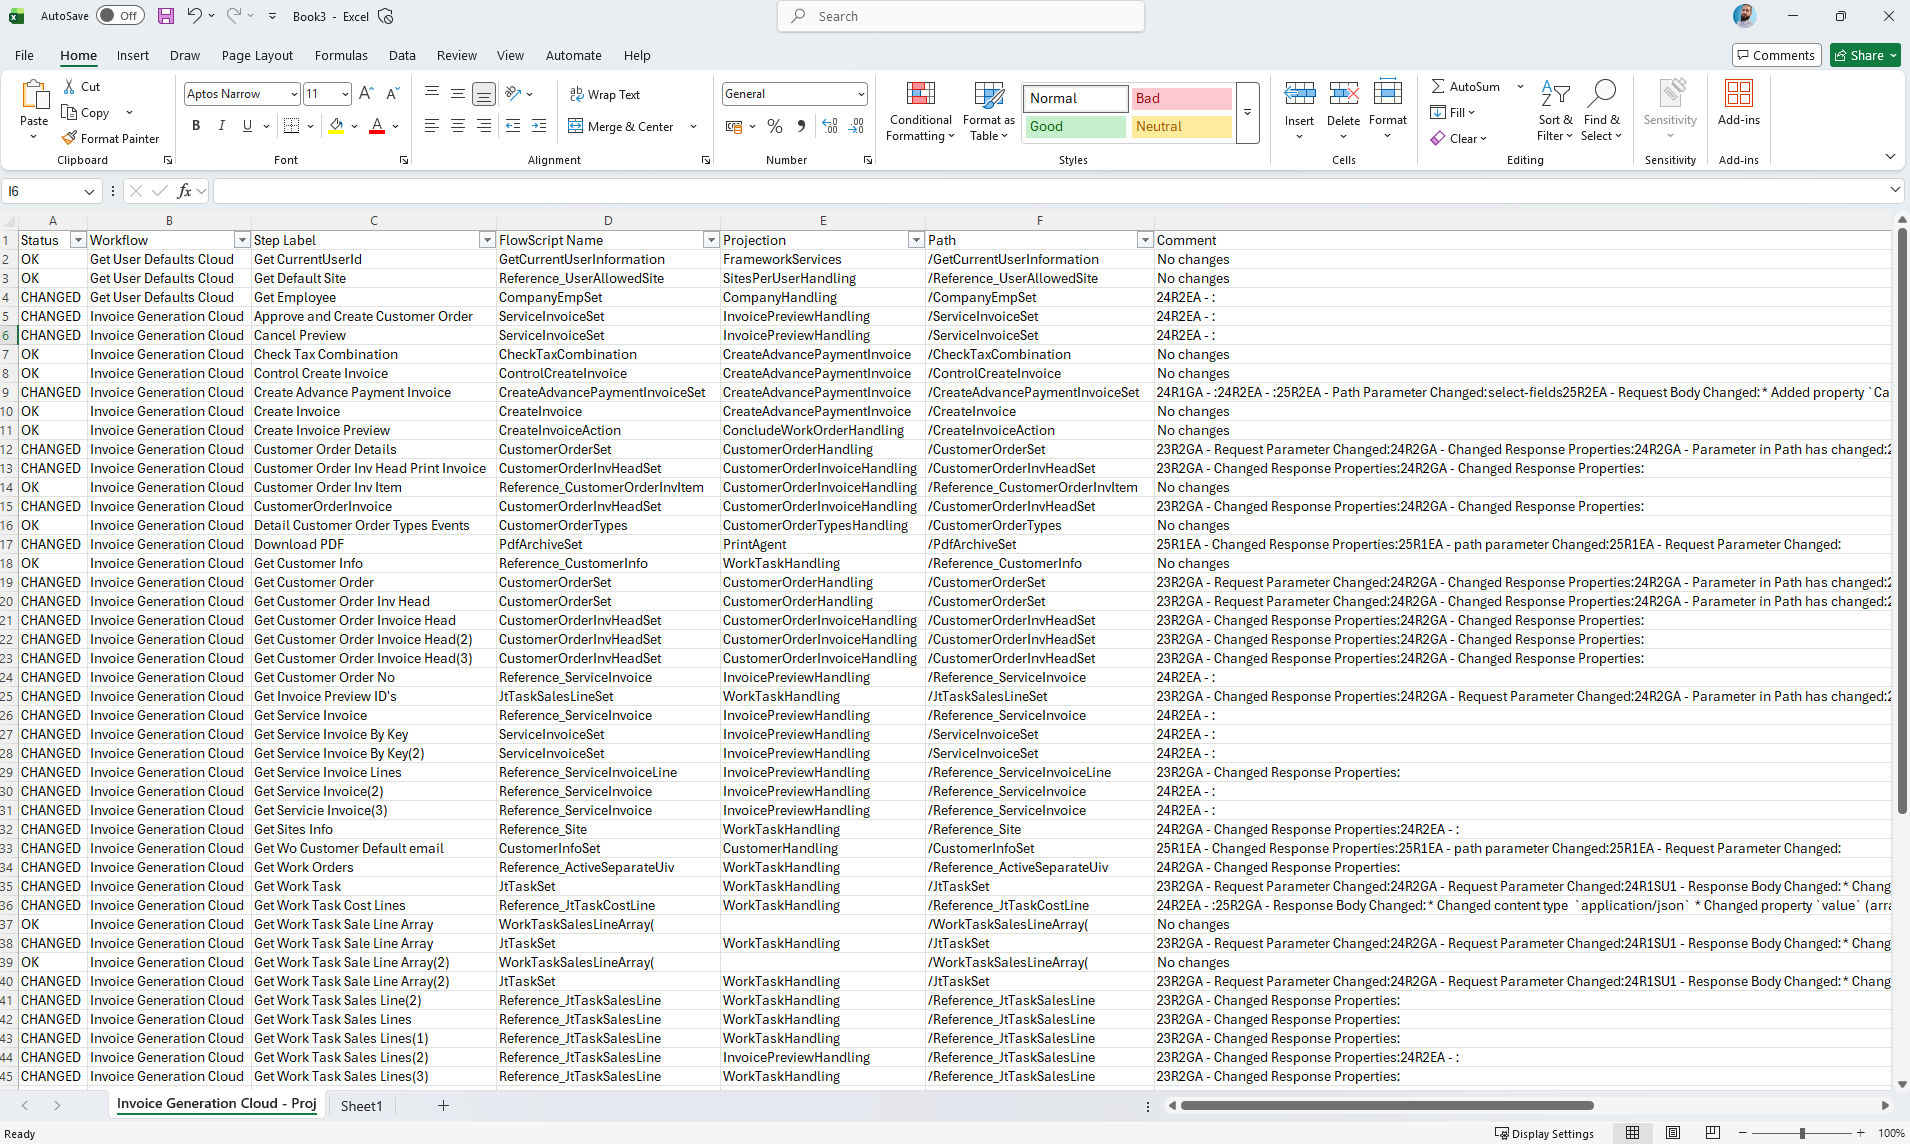Click the Format Painter icon
The height and width of the screenshot is (1144, 1910).
(x=69, y=139)
